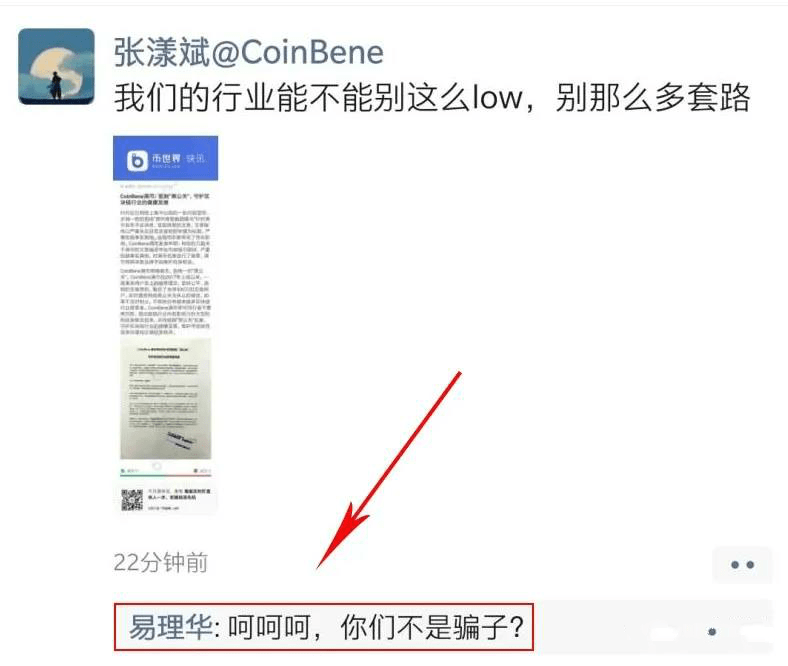This screenshot has width=788, height=666.
Task: Tap the blue banner of the shared article
Action: click(x=165, y=158)
